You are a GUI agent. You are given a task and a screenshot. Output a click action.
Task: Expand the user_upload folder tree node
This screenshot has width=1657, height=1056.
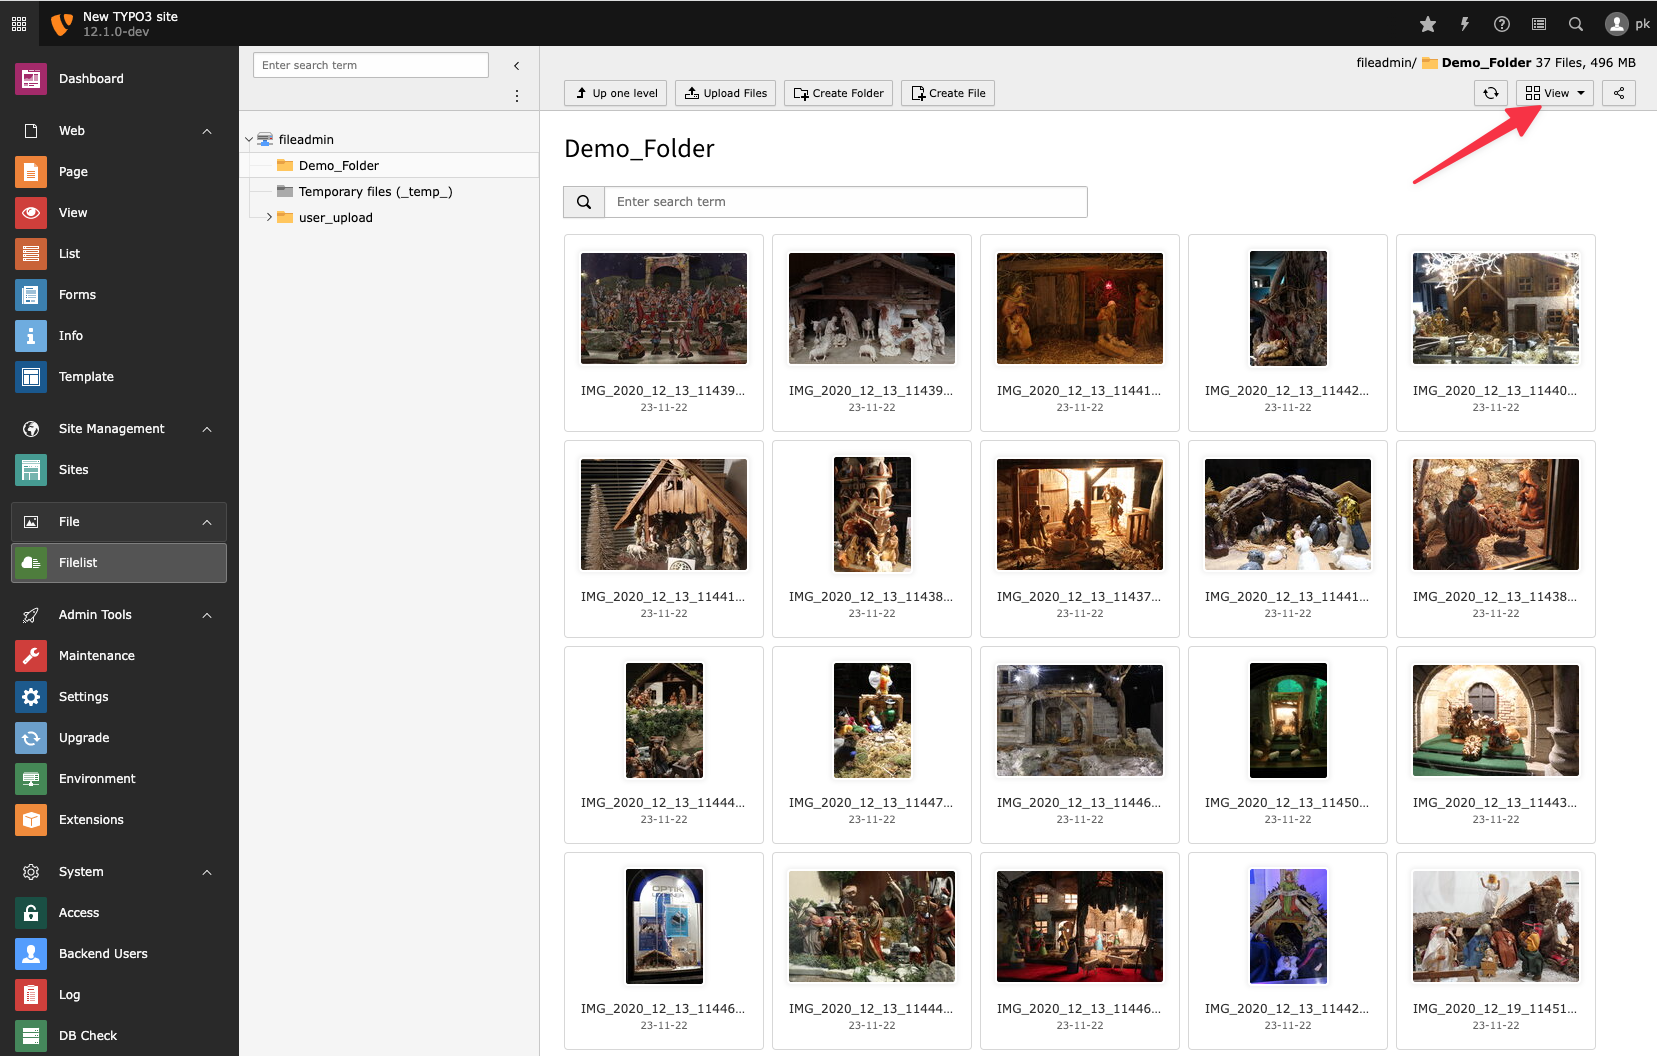[x=269, y=217]
